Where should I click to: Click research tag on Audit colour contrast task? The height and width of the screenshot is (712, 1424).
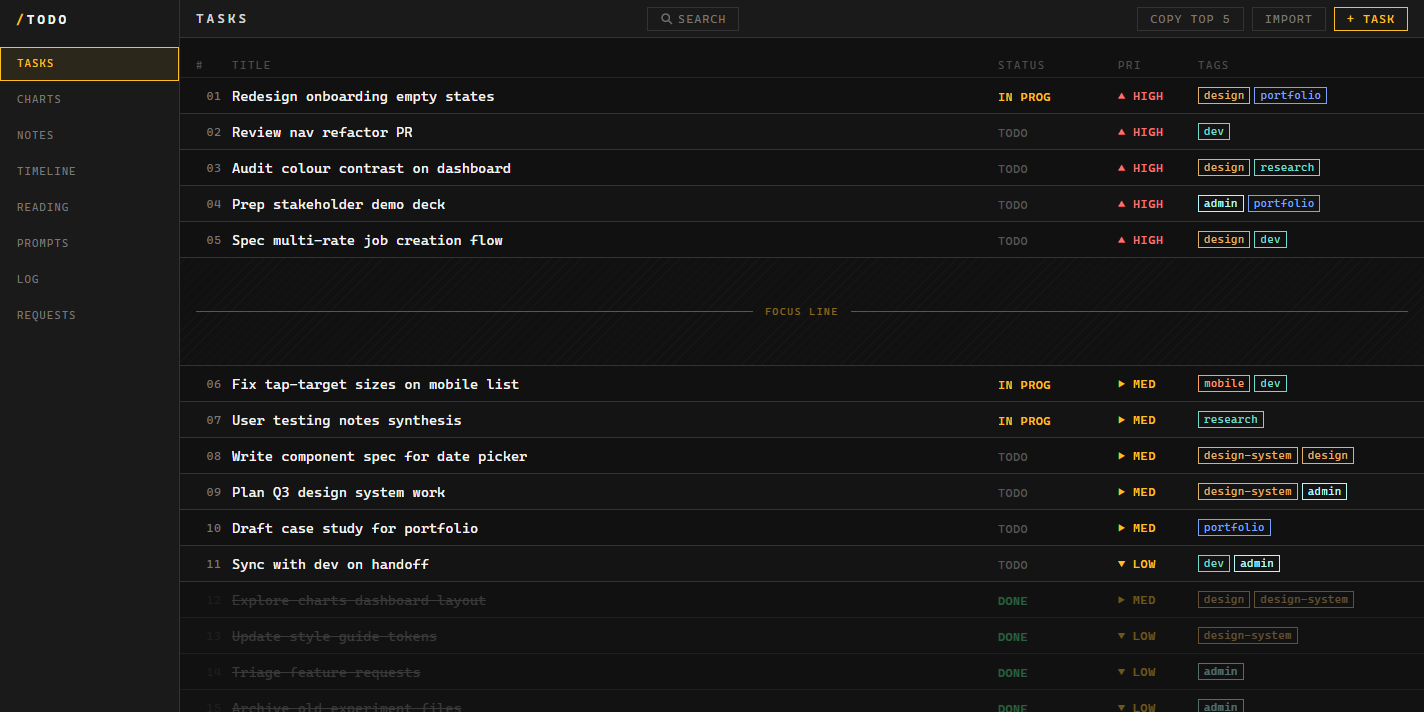(1287, 168)
